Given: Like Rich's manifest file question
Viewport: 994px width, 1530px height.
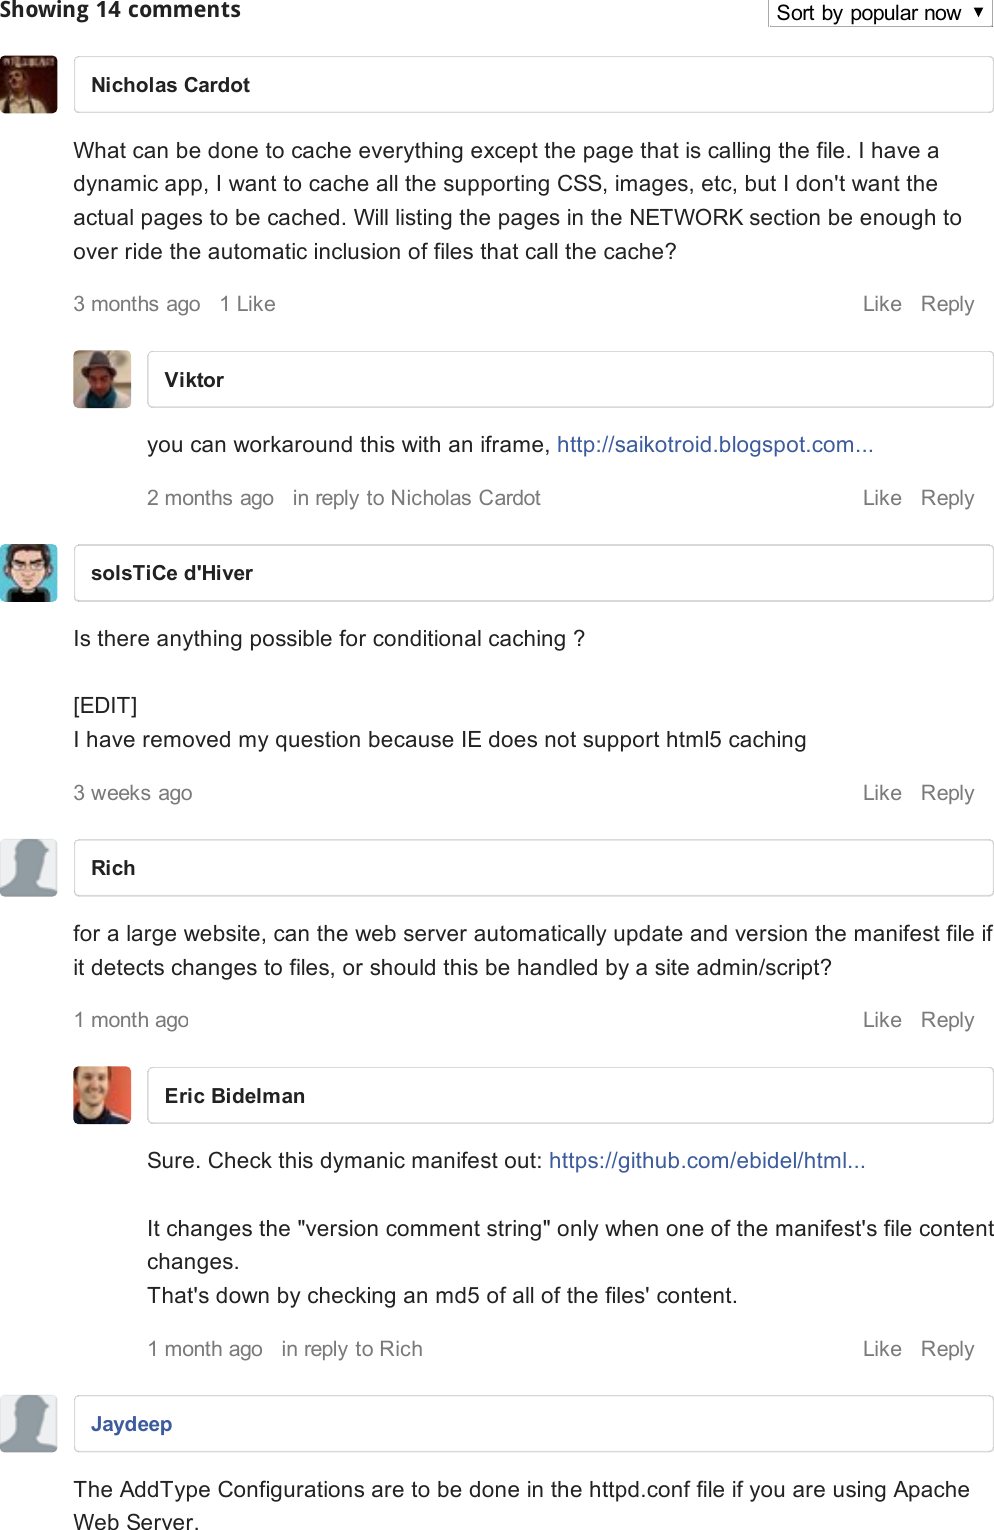Looking at the screenshot, I should 882,1020.
